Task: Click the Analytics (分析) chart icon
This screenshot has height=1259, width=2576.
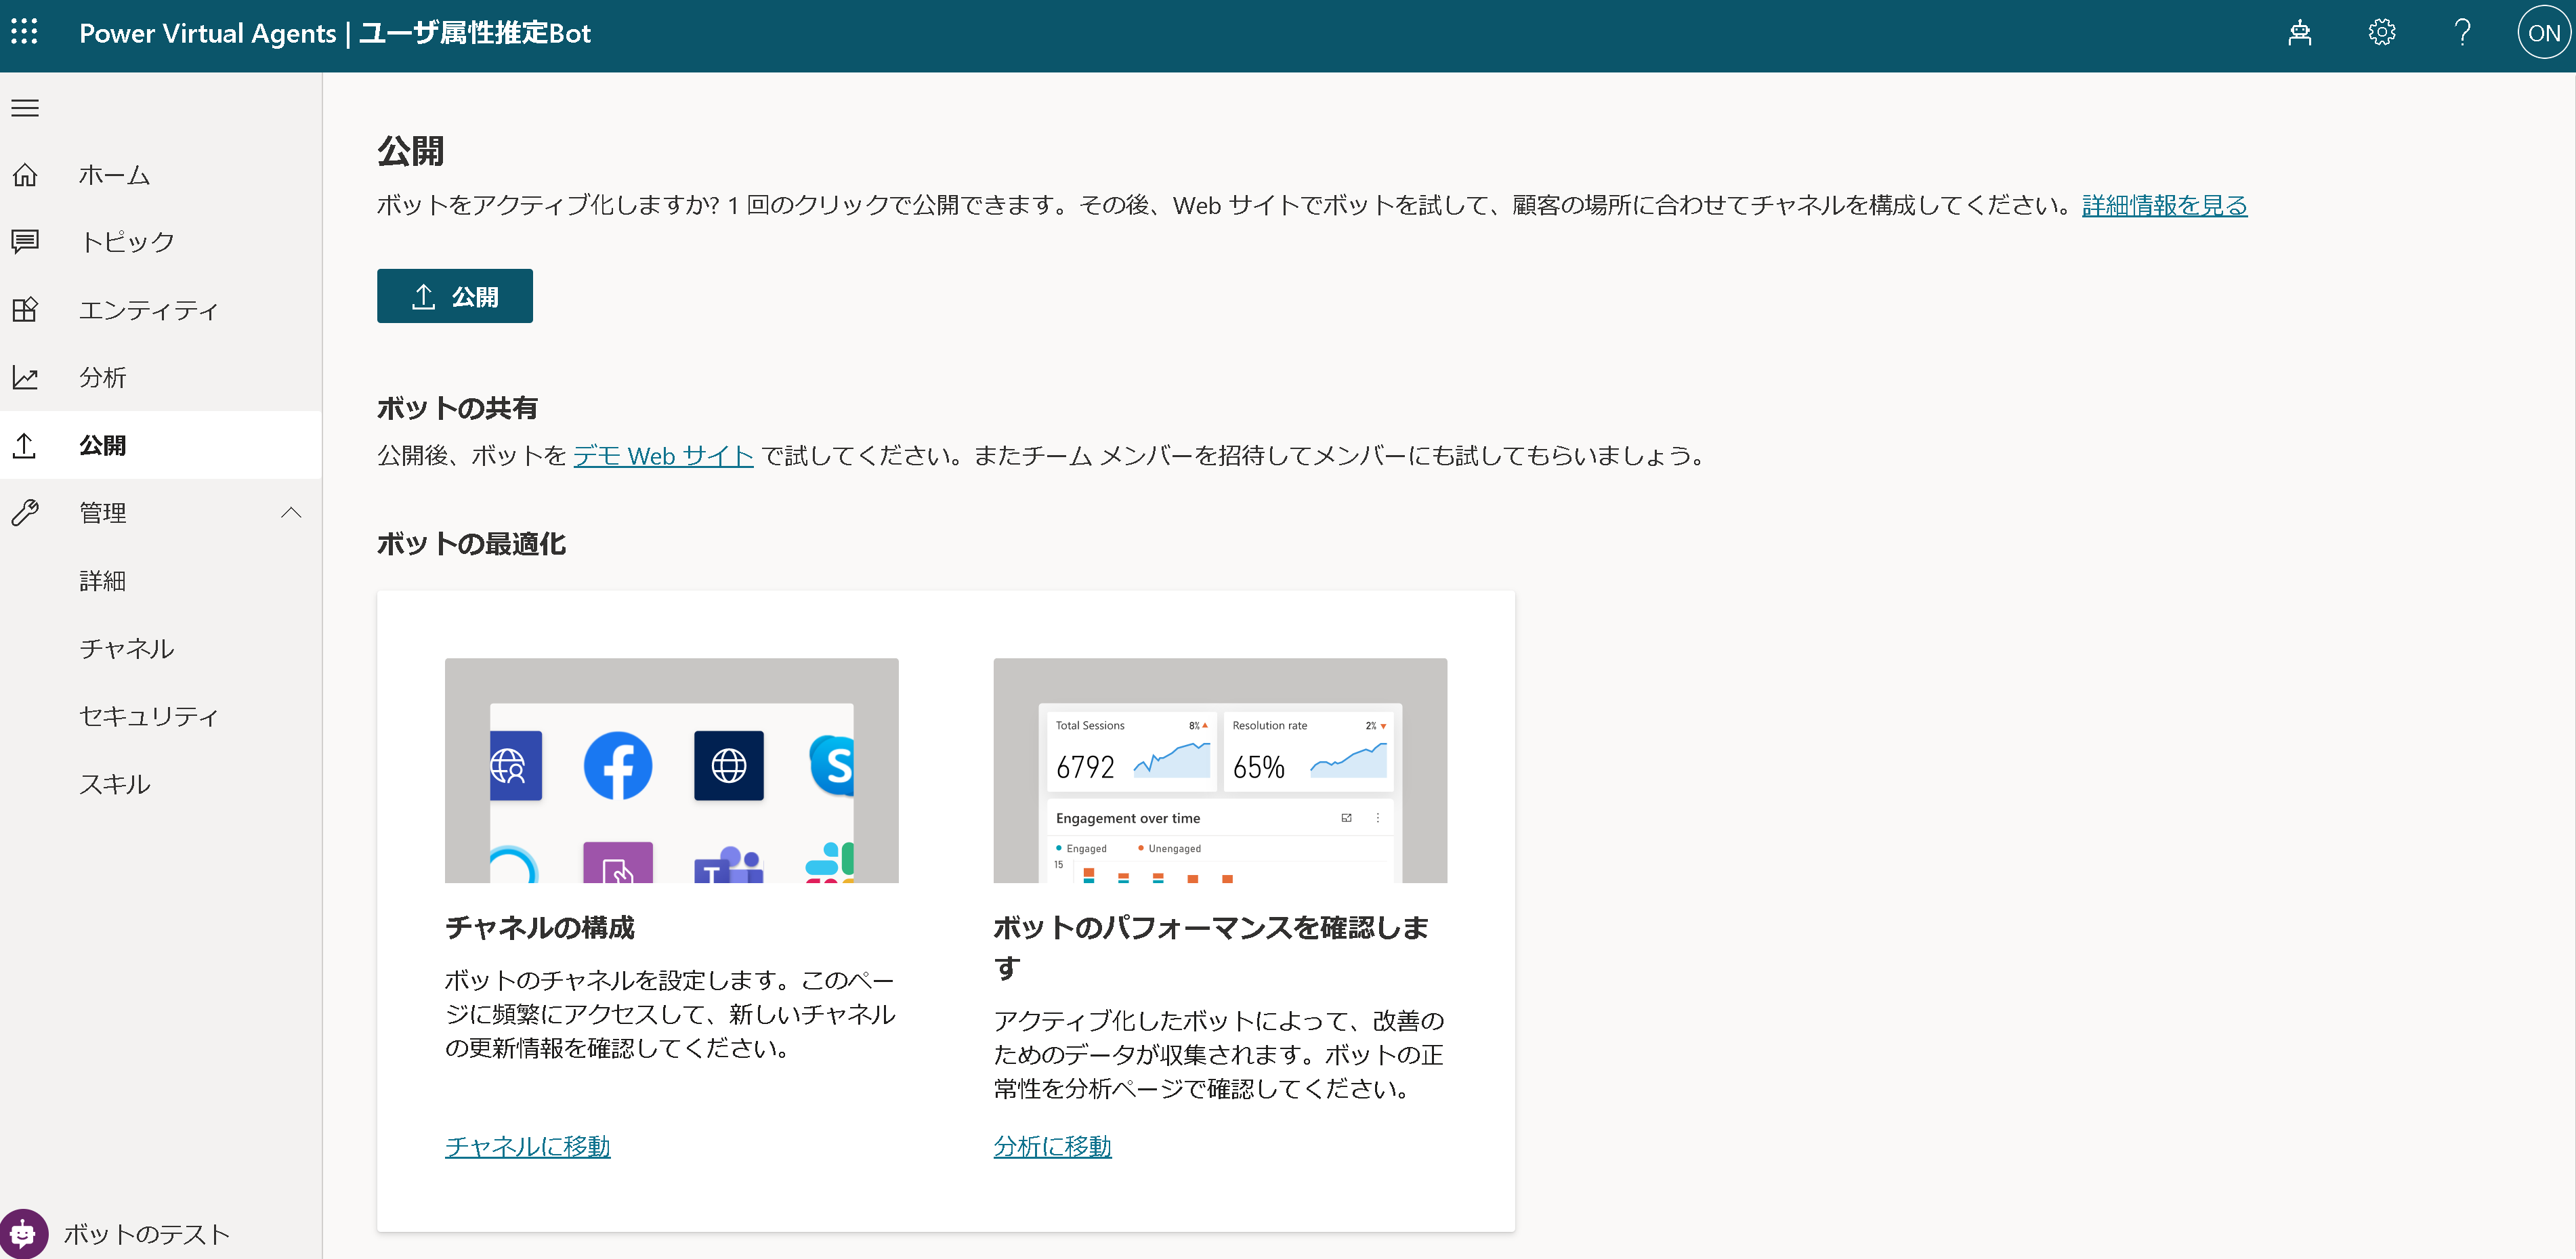Action: [x=25, y=377]
